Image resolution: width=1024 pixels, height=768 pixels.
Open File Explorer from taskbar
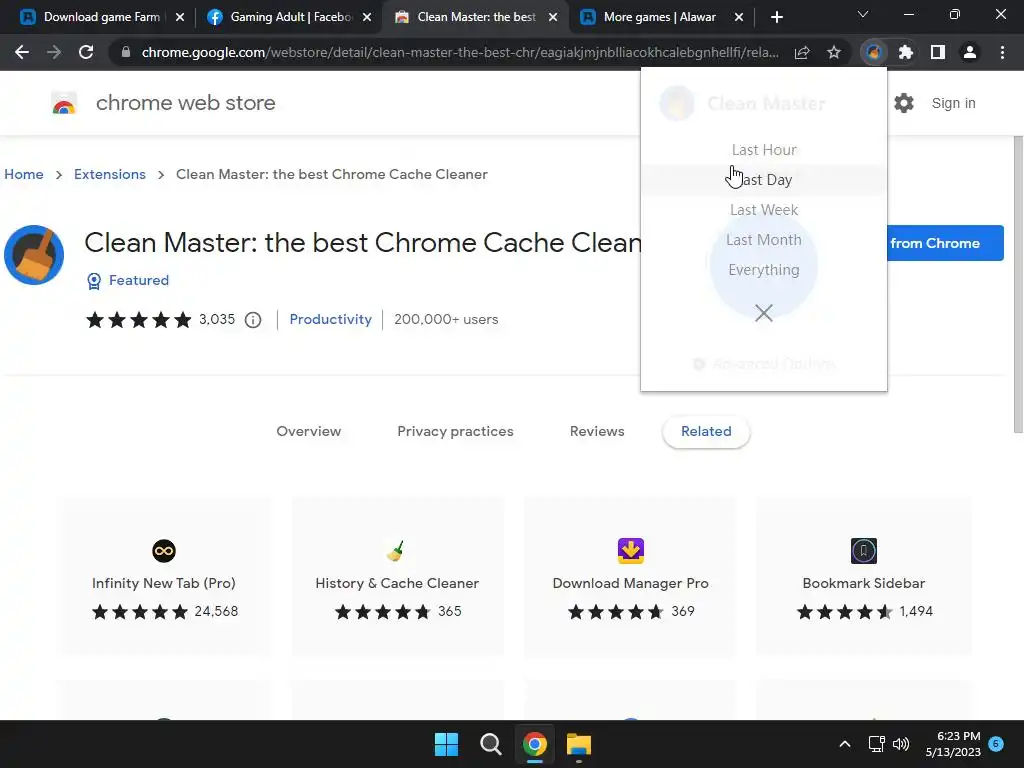[x=579, y=744]
